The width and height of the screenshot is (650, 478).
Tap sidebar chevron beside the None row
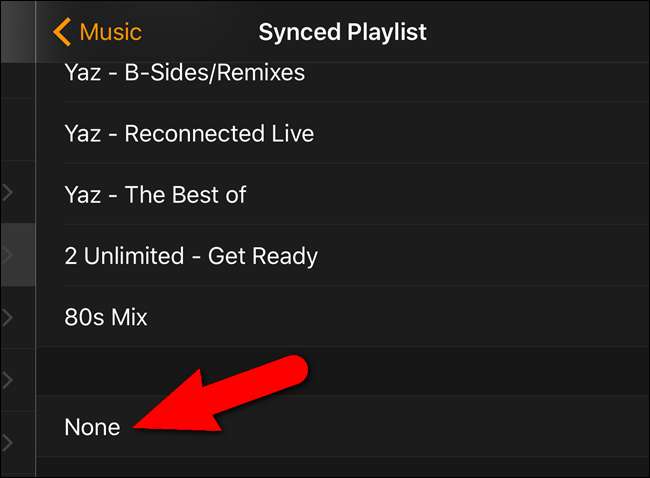point(7,442)
